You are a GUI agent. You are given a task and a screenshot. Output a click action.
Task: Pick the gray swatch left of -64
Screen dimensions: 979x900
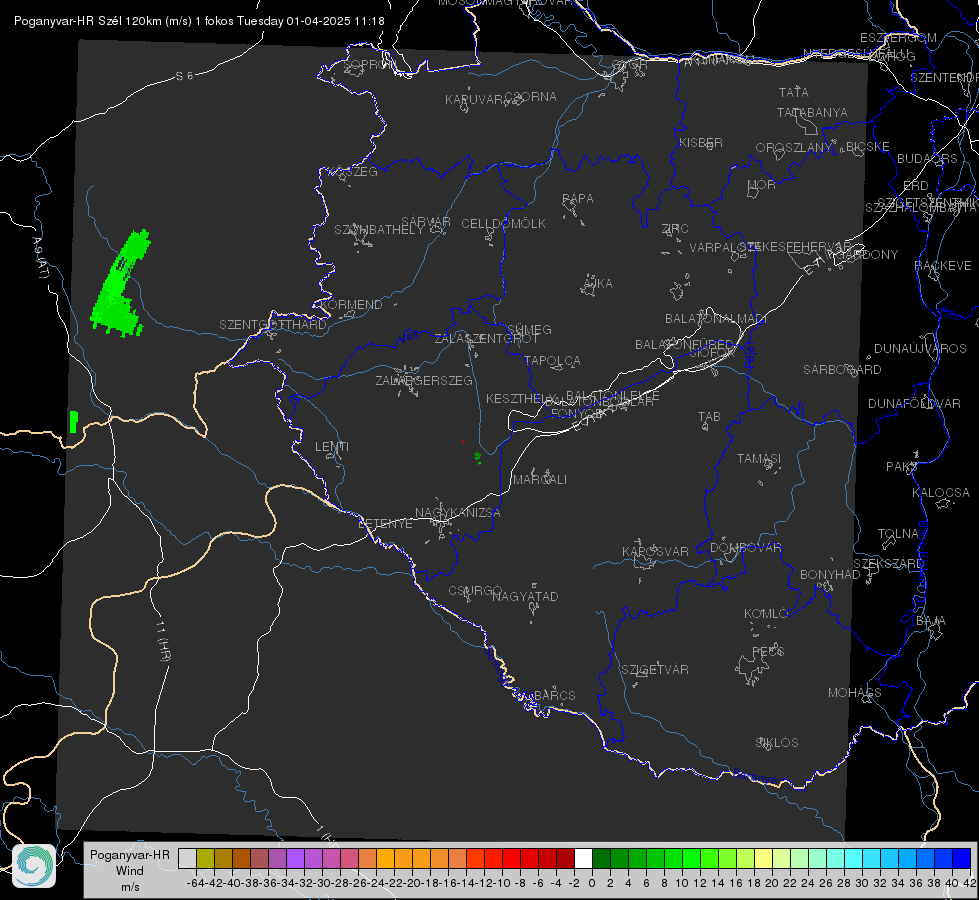(187, 858)
